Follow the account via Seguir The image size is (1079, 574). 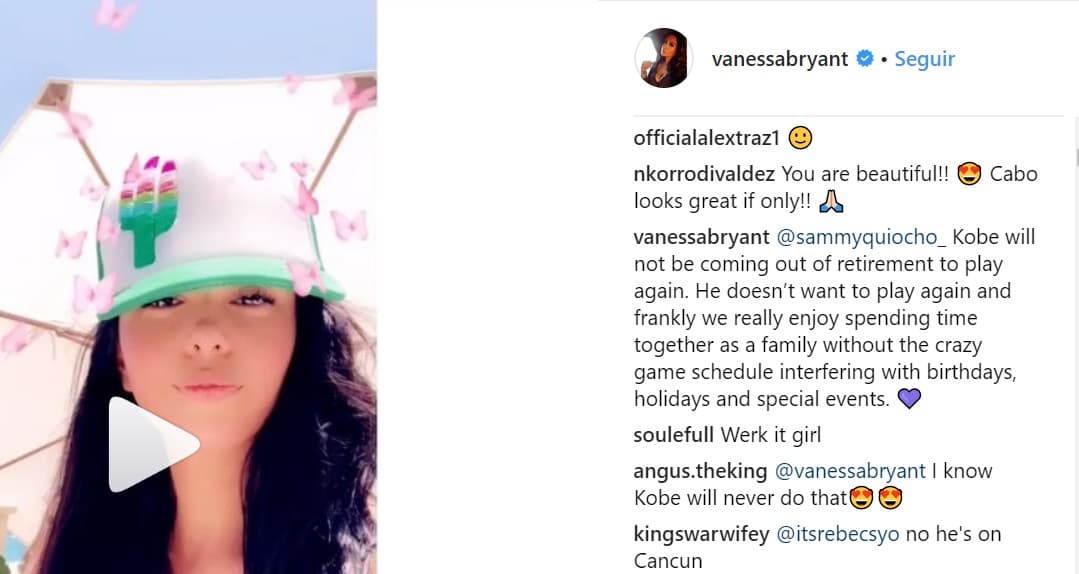tap(924, 59)
